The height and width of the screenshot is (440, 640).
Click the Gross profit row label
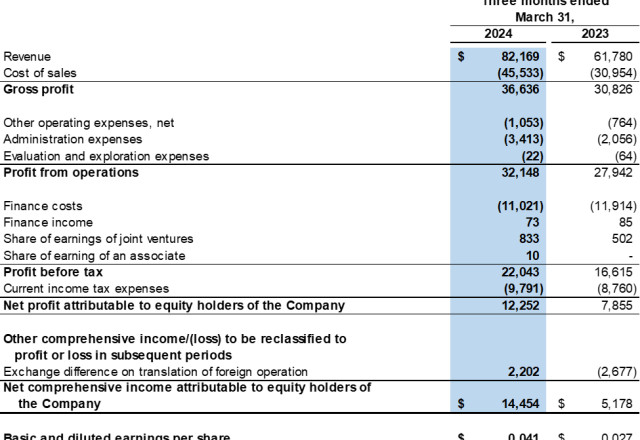[38, 89]
